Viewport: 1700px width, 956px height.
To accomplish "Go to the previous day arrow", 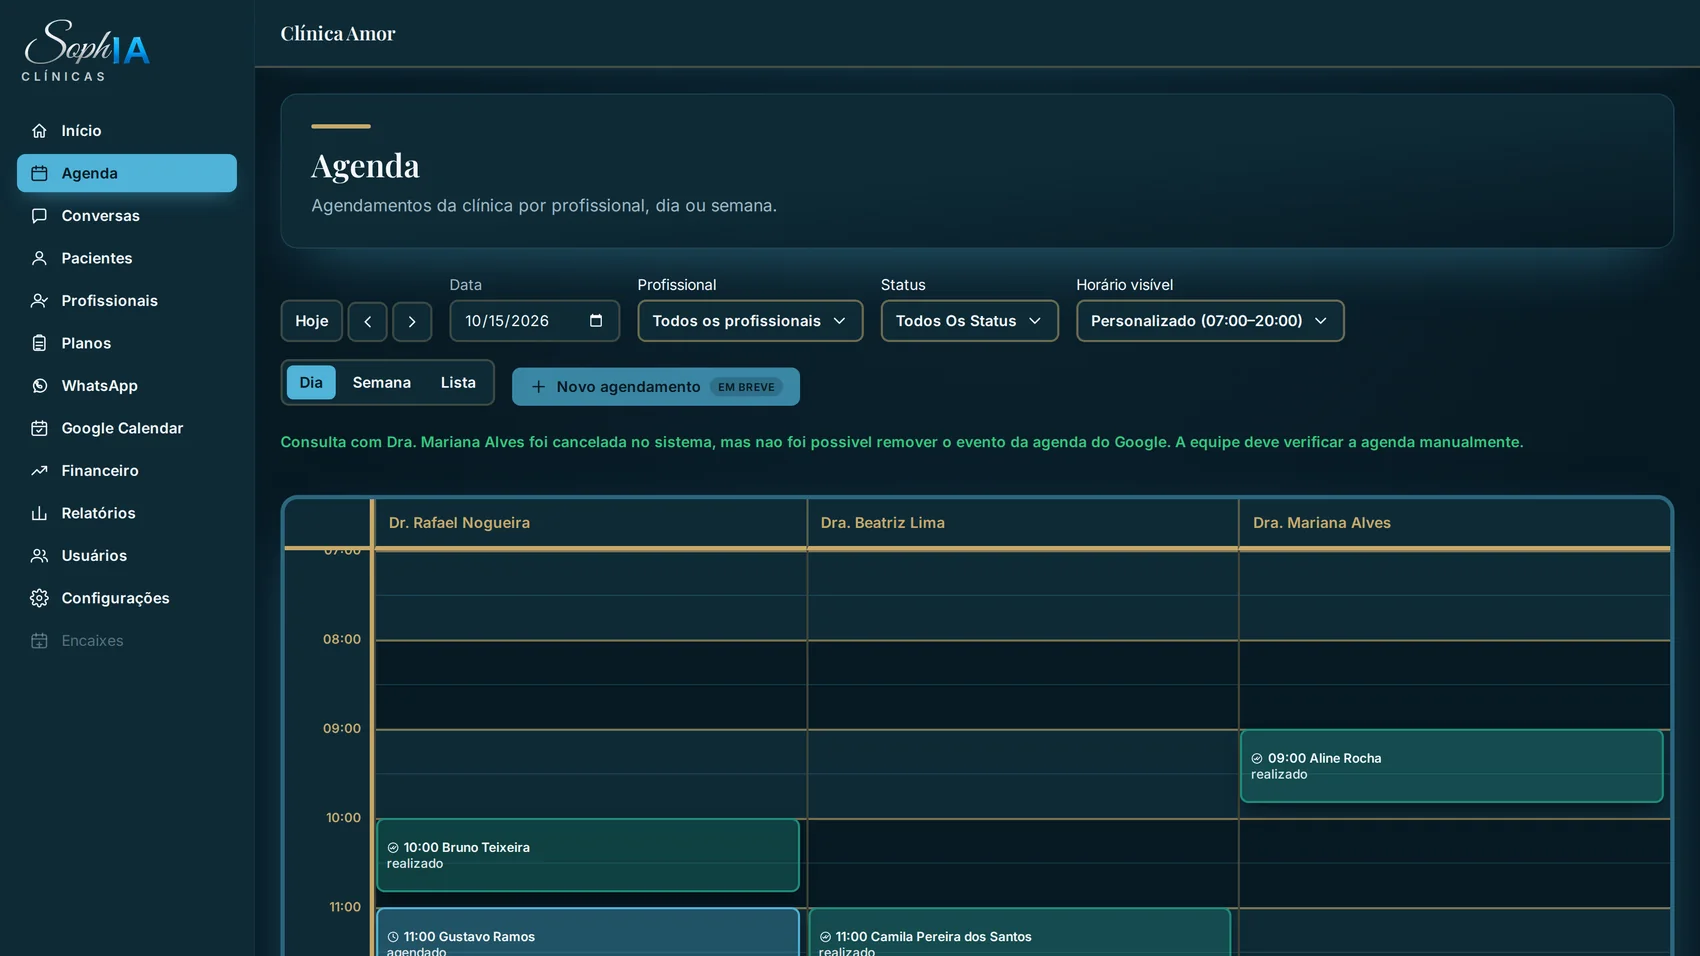I will (368, 322).
